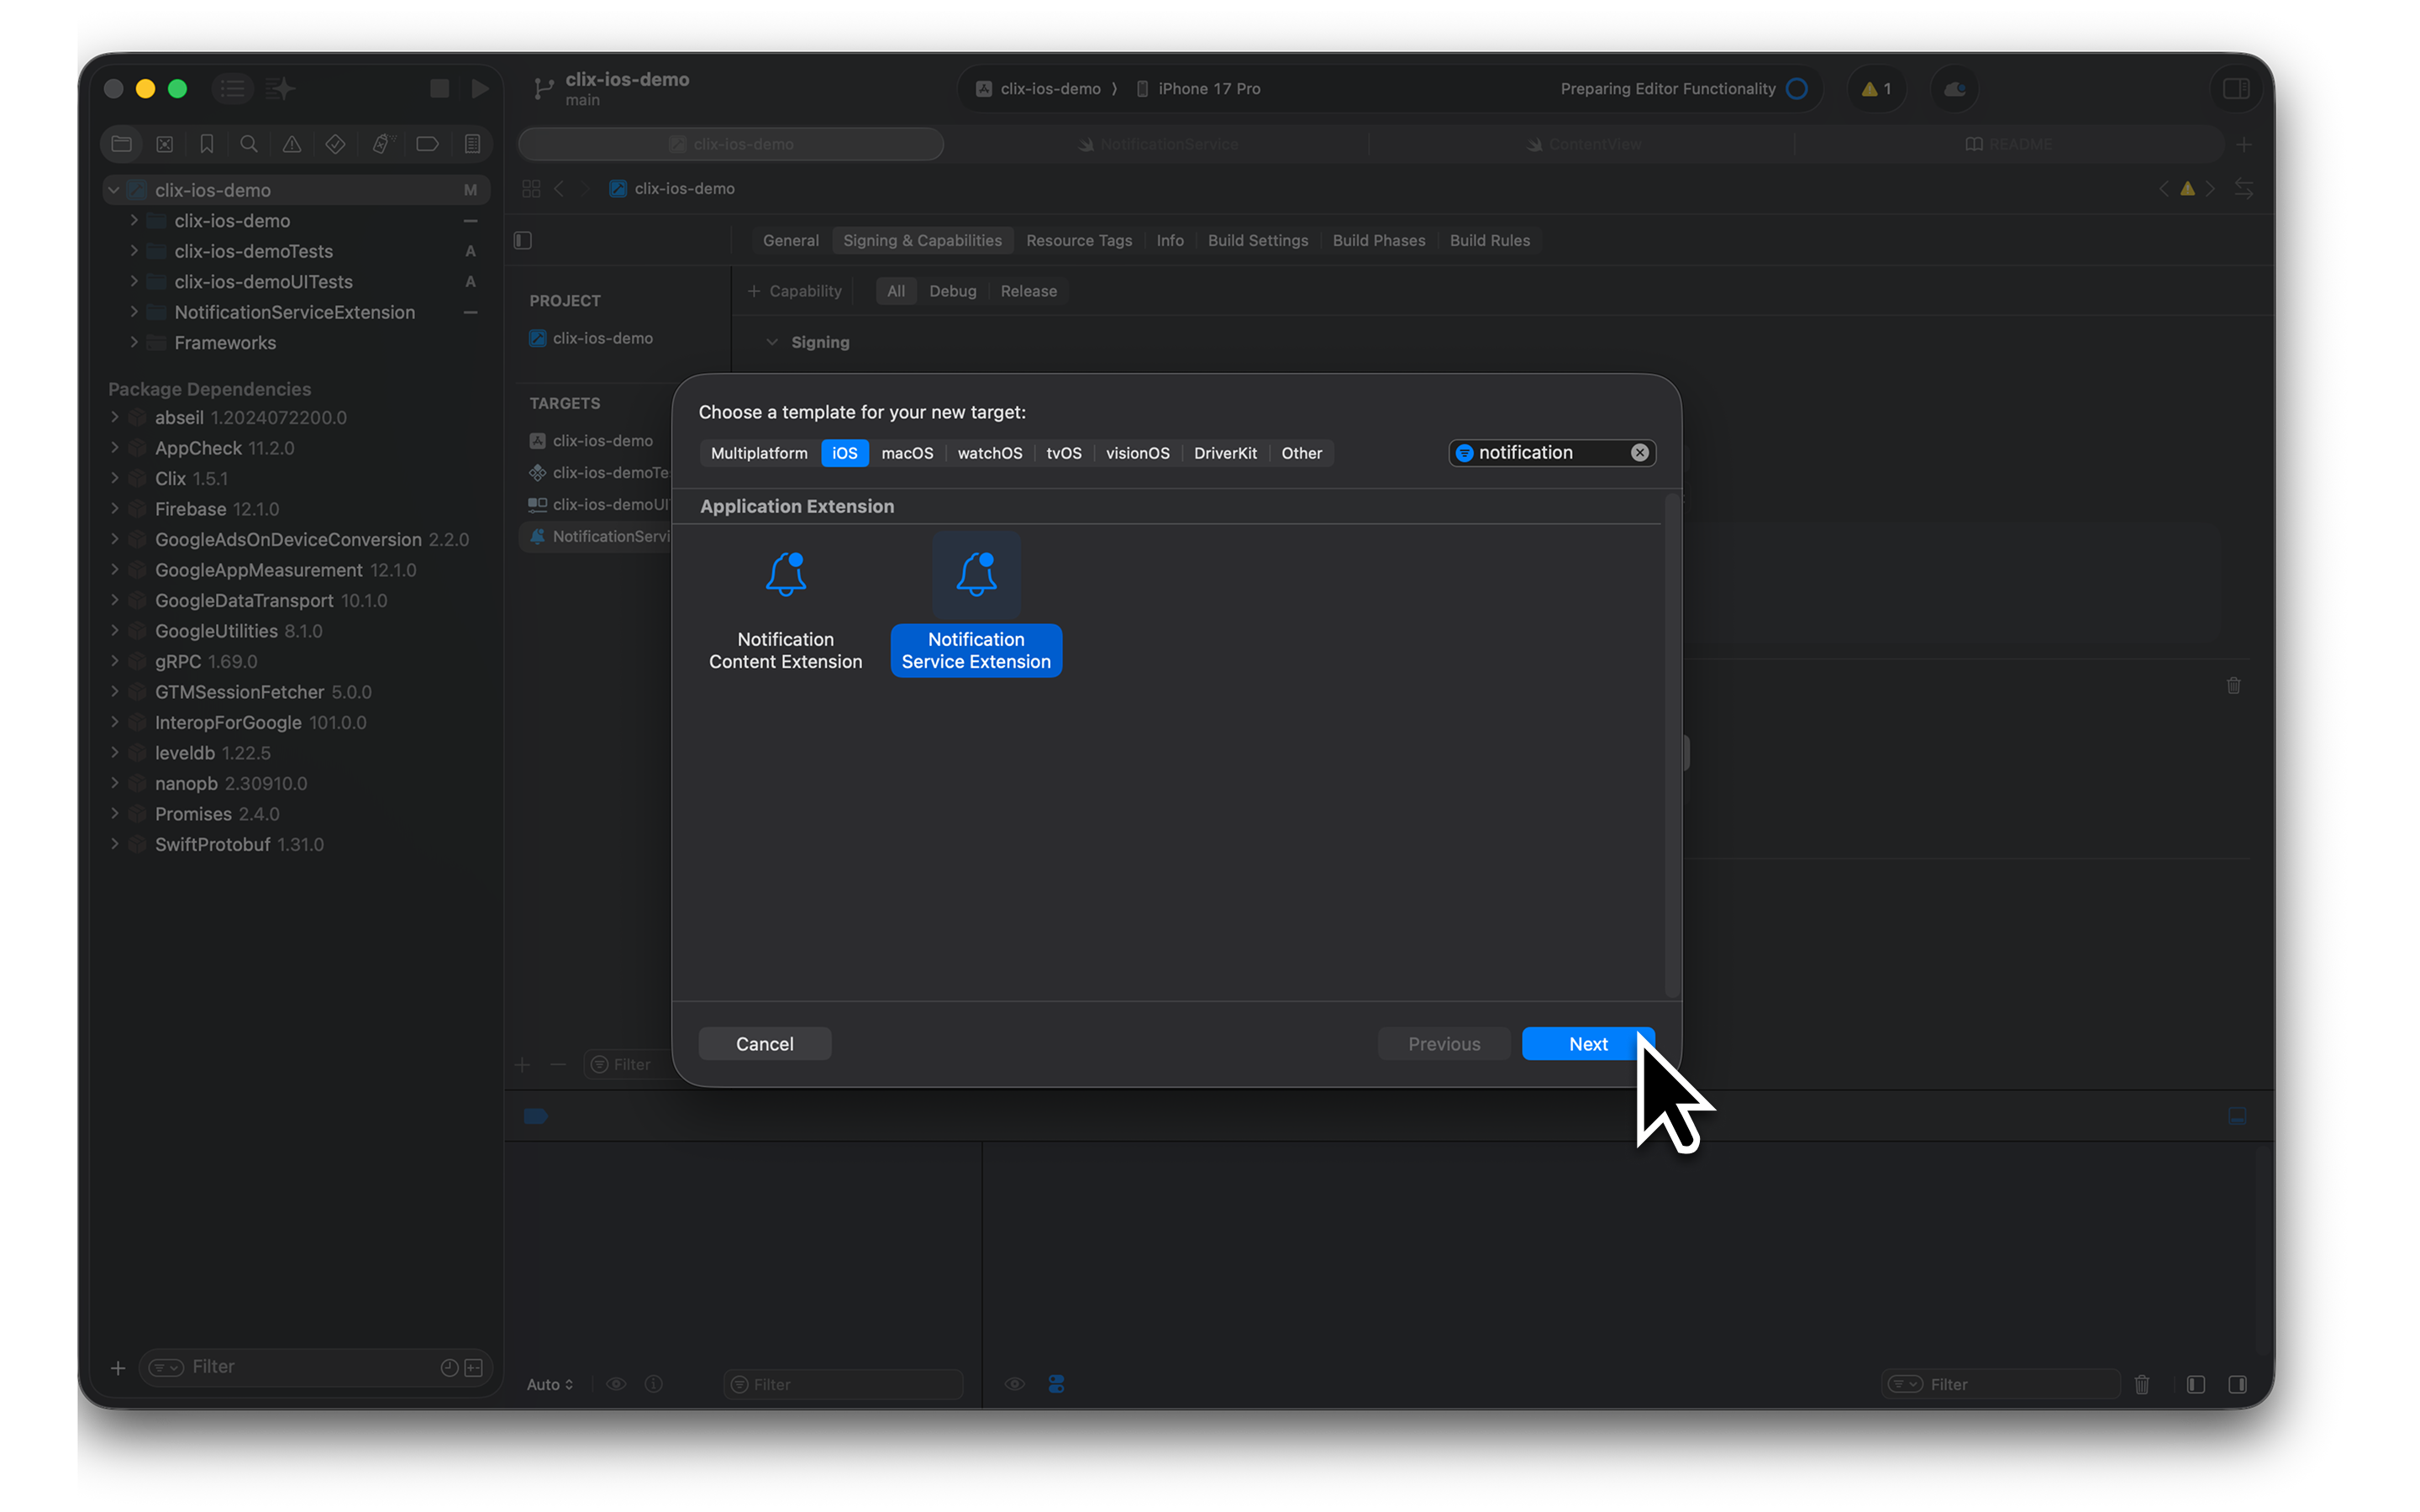Select the macOS platform tab in dialog
Screen dimensions: 2420x1512
coord(906,453)
